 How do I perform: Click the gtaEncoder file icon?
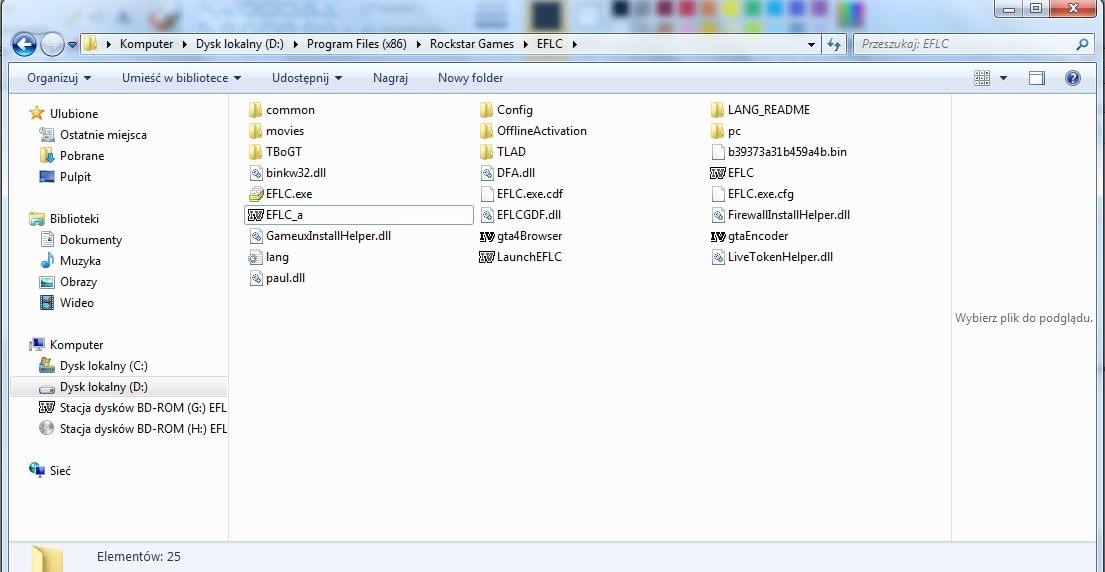coord(718,236)
